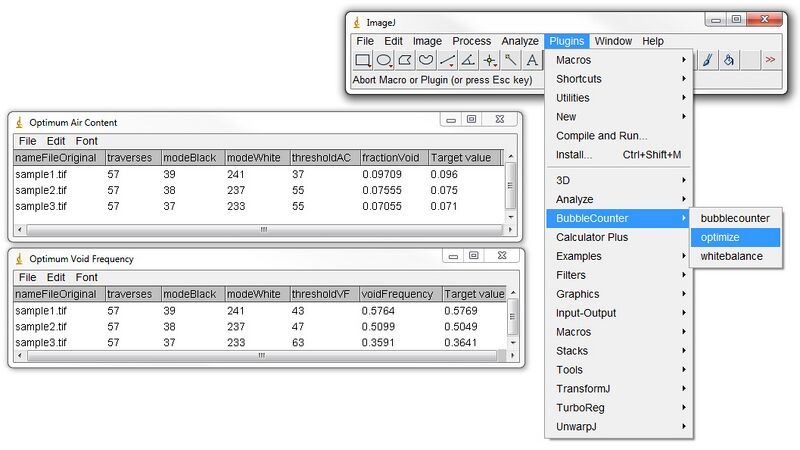Open File menu in ImageJ window
Screen dimensions: 800x450
[365, 41]
